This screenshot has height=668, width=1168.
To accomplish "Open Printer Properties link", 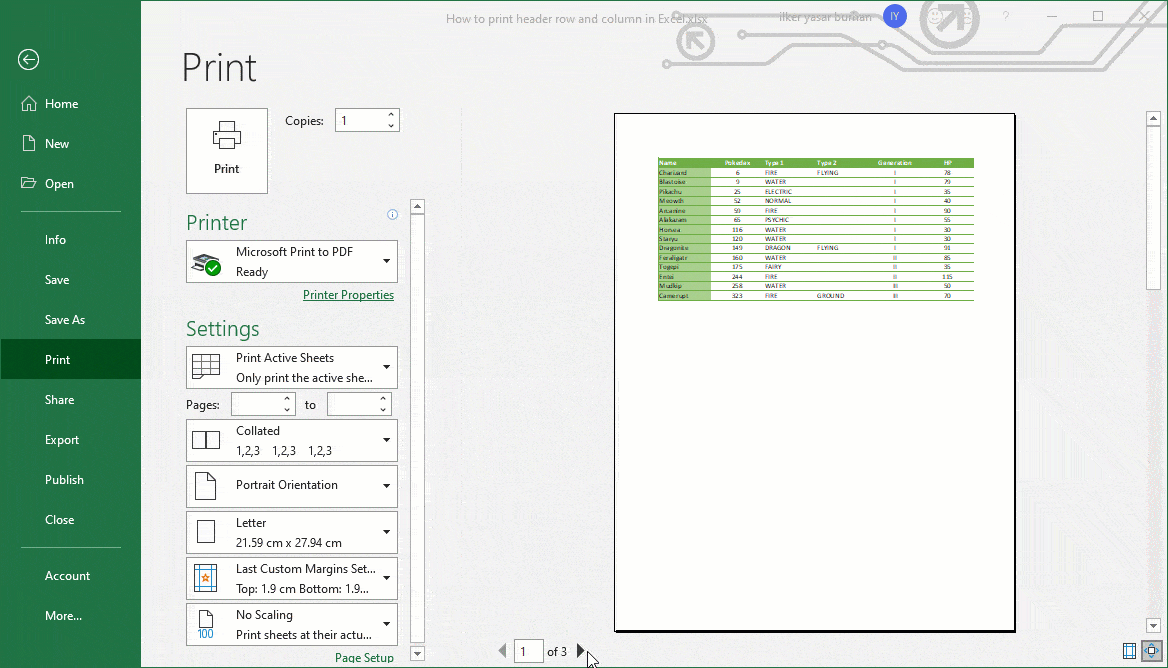I will tap(348, 295).
